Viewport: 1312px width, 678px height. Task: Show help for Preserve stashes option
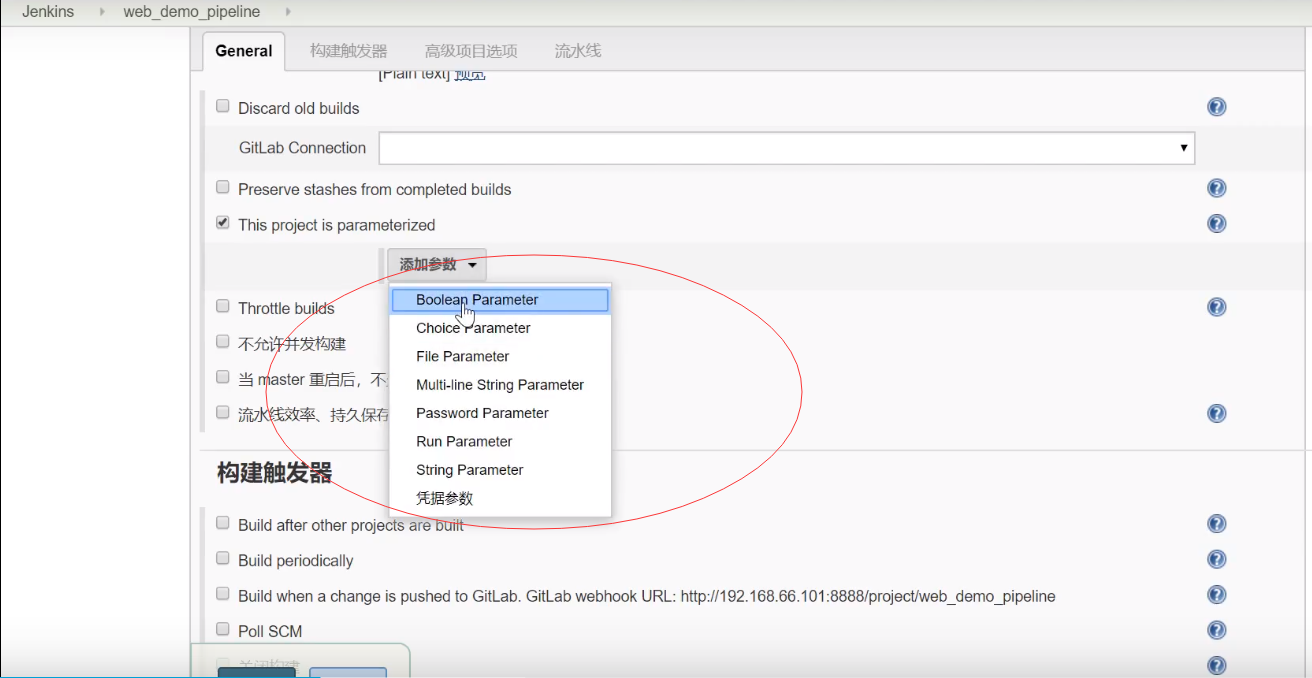(x=1216, y=188)
